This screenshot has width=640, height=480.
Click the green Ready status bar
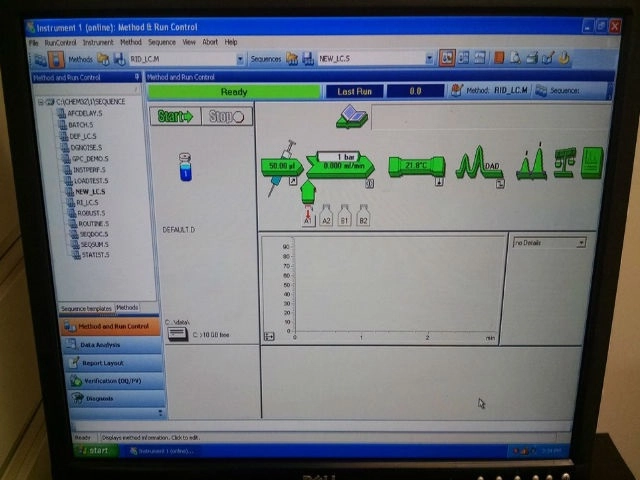pos(233,91)
